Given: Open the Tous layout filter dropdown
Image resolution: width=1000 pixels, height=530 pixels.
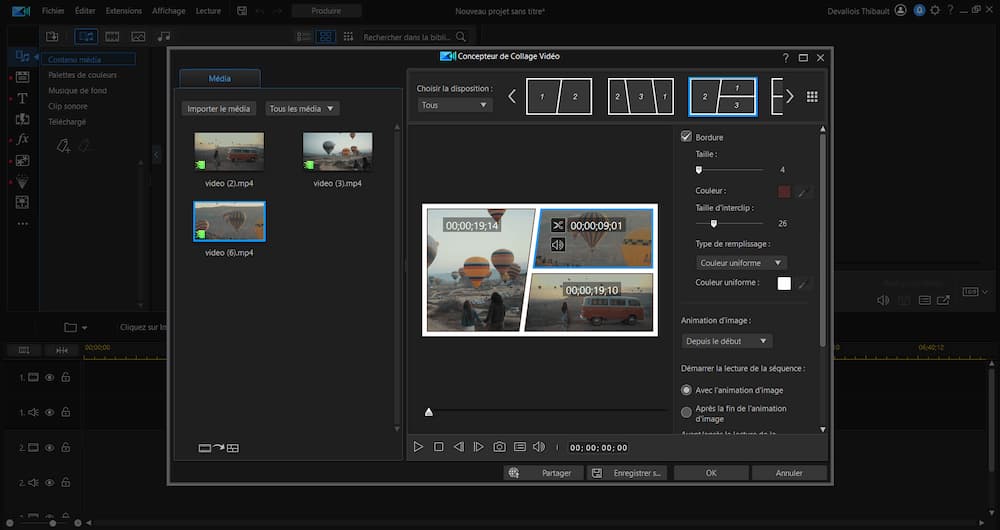Looking at the screenshot, I should point(455,105).
